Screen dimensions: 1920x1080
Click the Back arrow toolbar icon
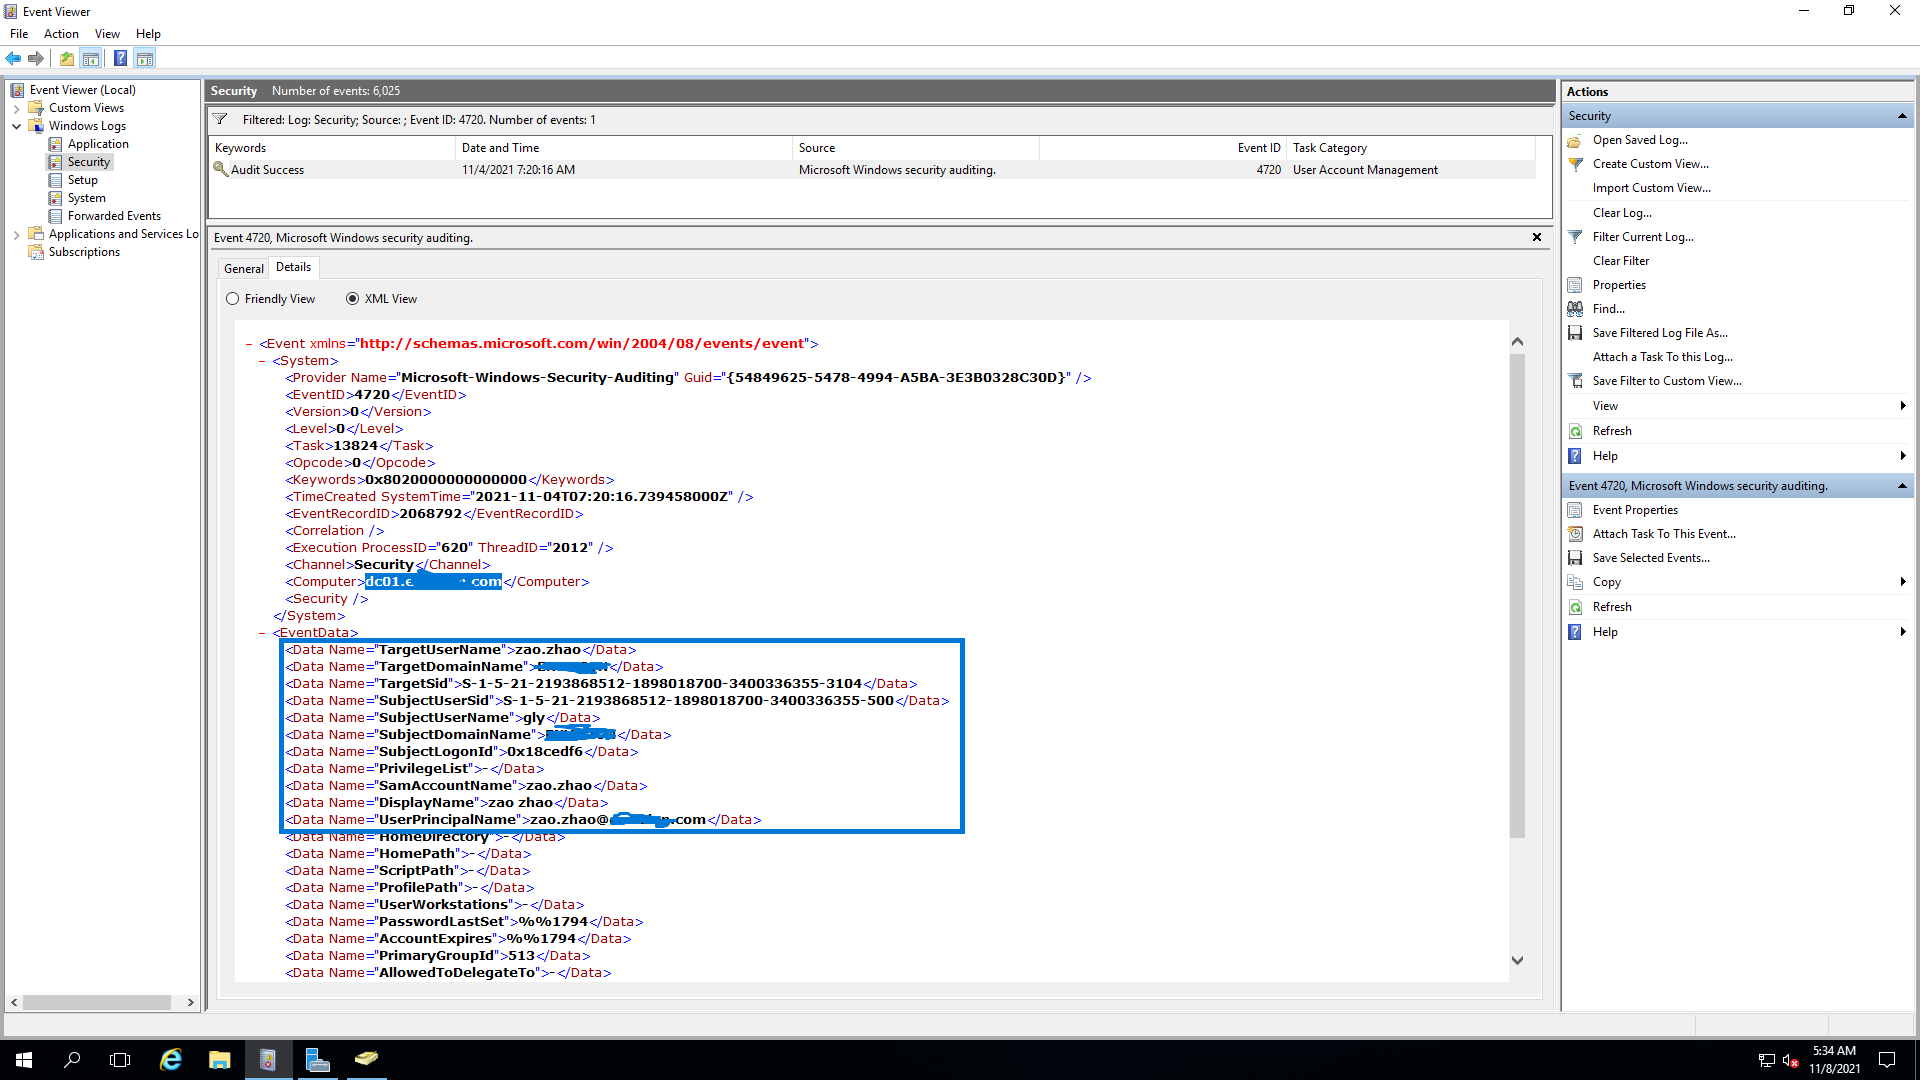13,58
